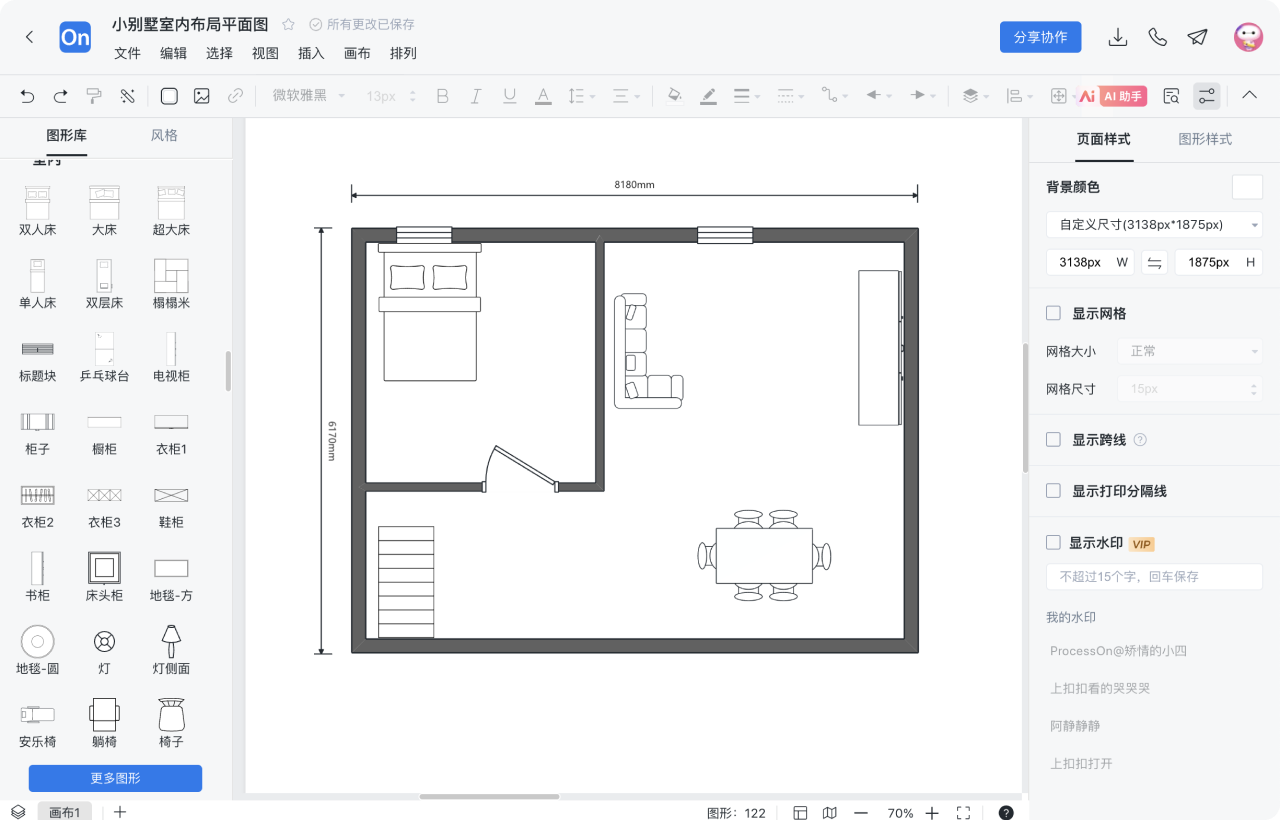The height and width of the screenshot is (820, 1280).
Task: Pick the 灯侧面 lamp shape
Action: point(171,641)
